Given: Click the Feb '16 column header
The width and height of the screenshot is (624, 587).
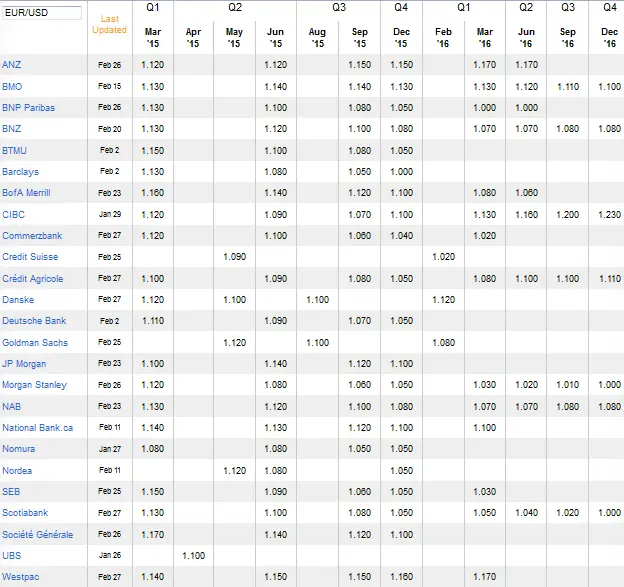Looking at the screenshot, I should coord(443,37).
